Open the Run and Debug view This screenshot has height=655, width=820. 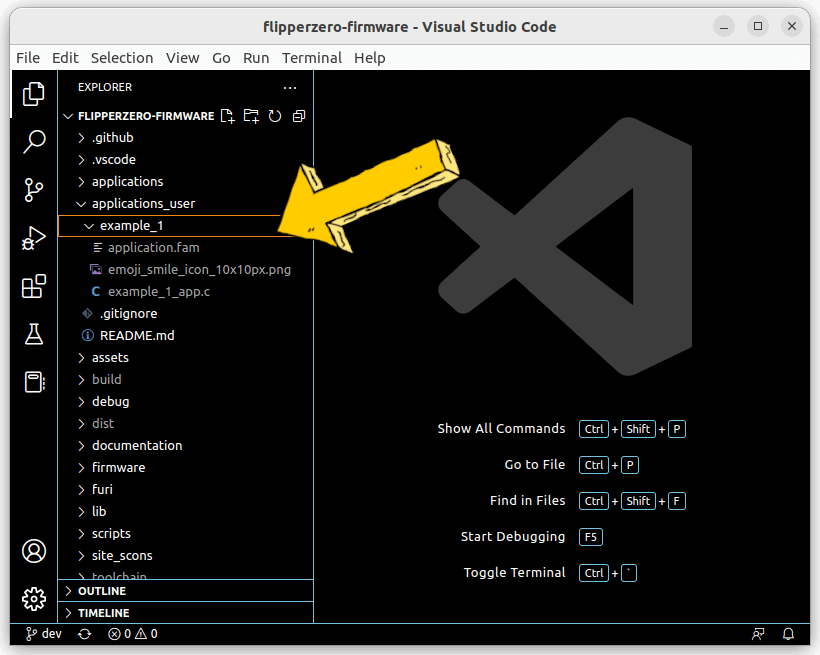[34, 238]
